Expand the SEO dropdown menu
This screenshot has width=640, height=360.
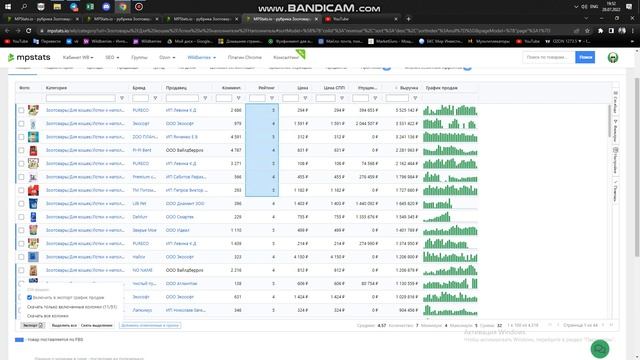(112, 58)
